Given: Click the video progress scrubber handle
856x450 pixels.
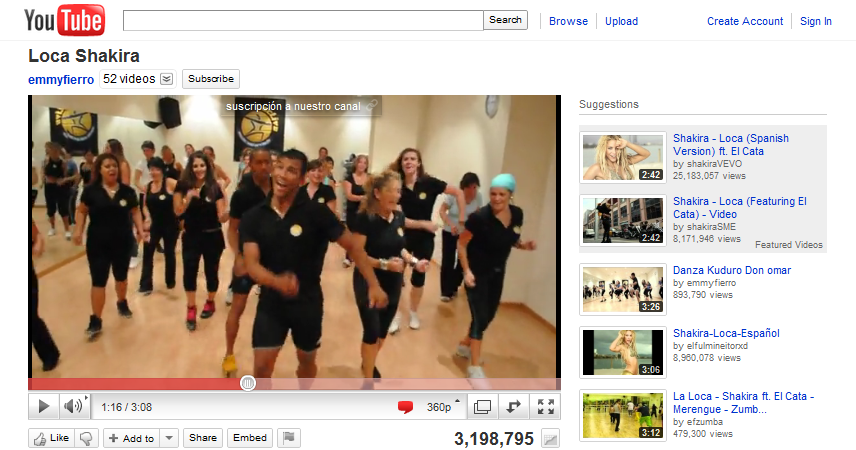Looking at the screenshot, I should click(x=248, y=383).
